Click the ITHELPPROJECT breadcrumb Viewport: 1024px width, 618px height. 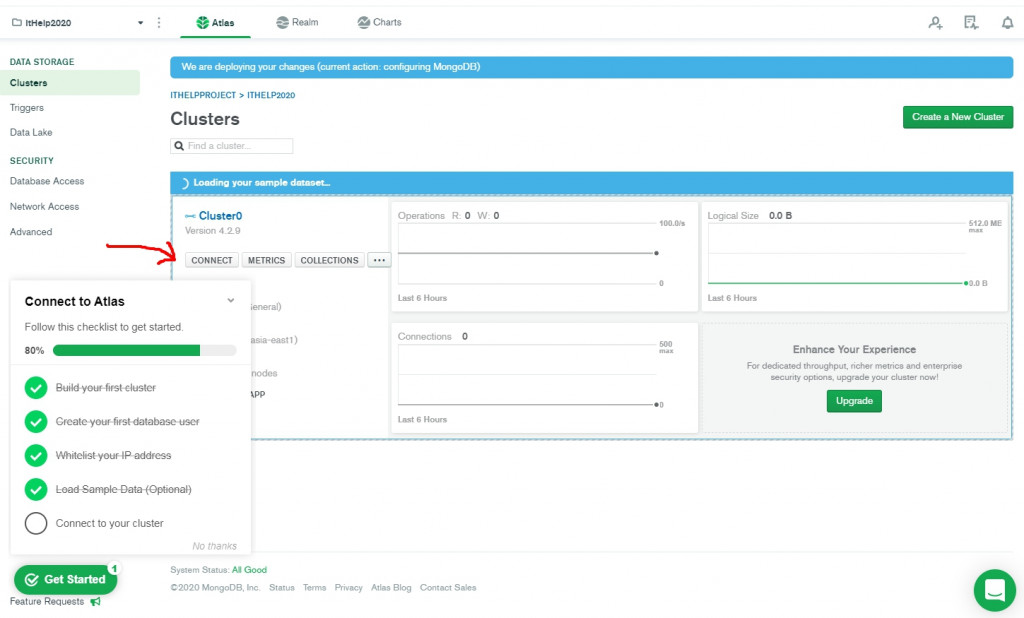click(203, 95)
